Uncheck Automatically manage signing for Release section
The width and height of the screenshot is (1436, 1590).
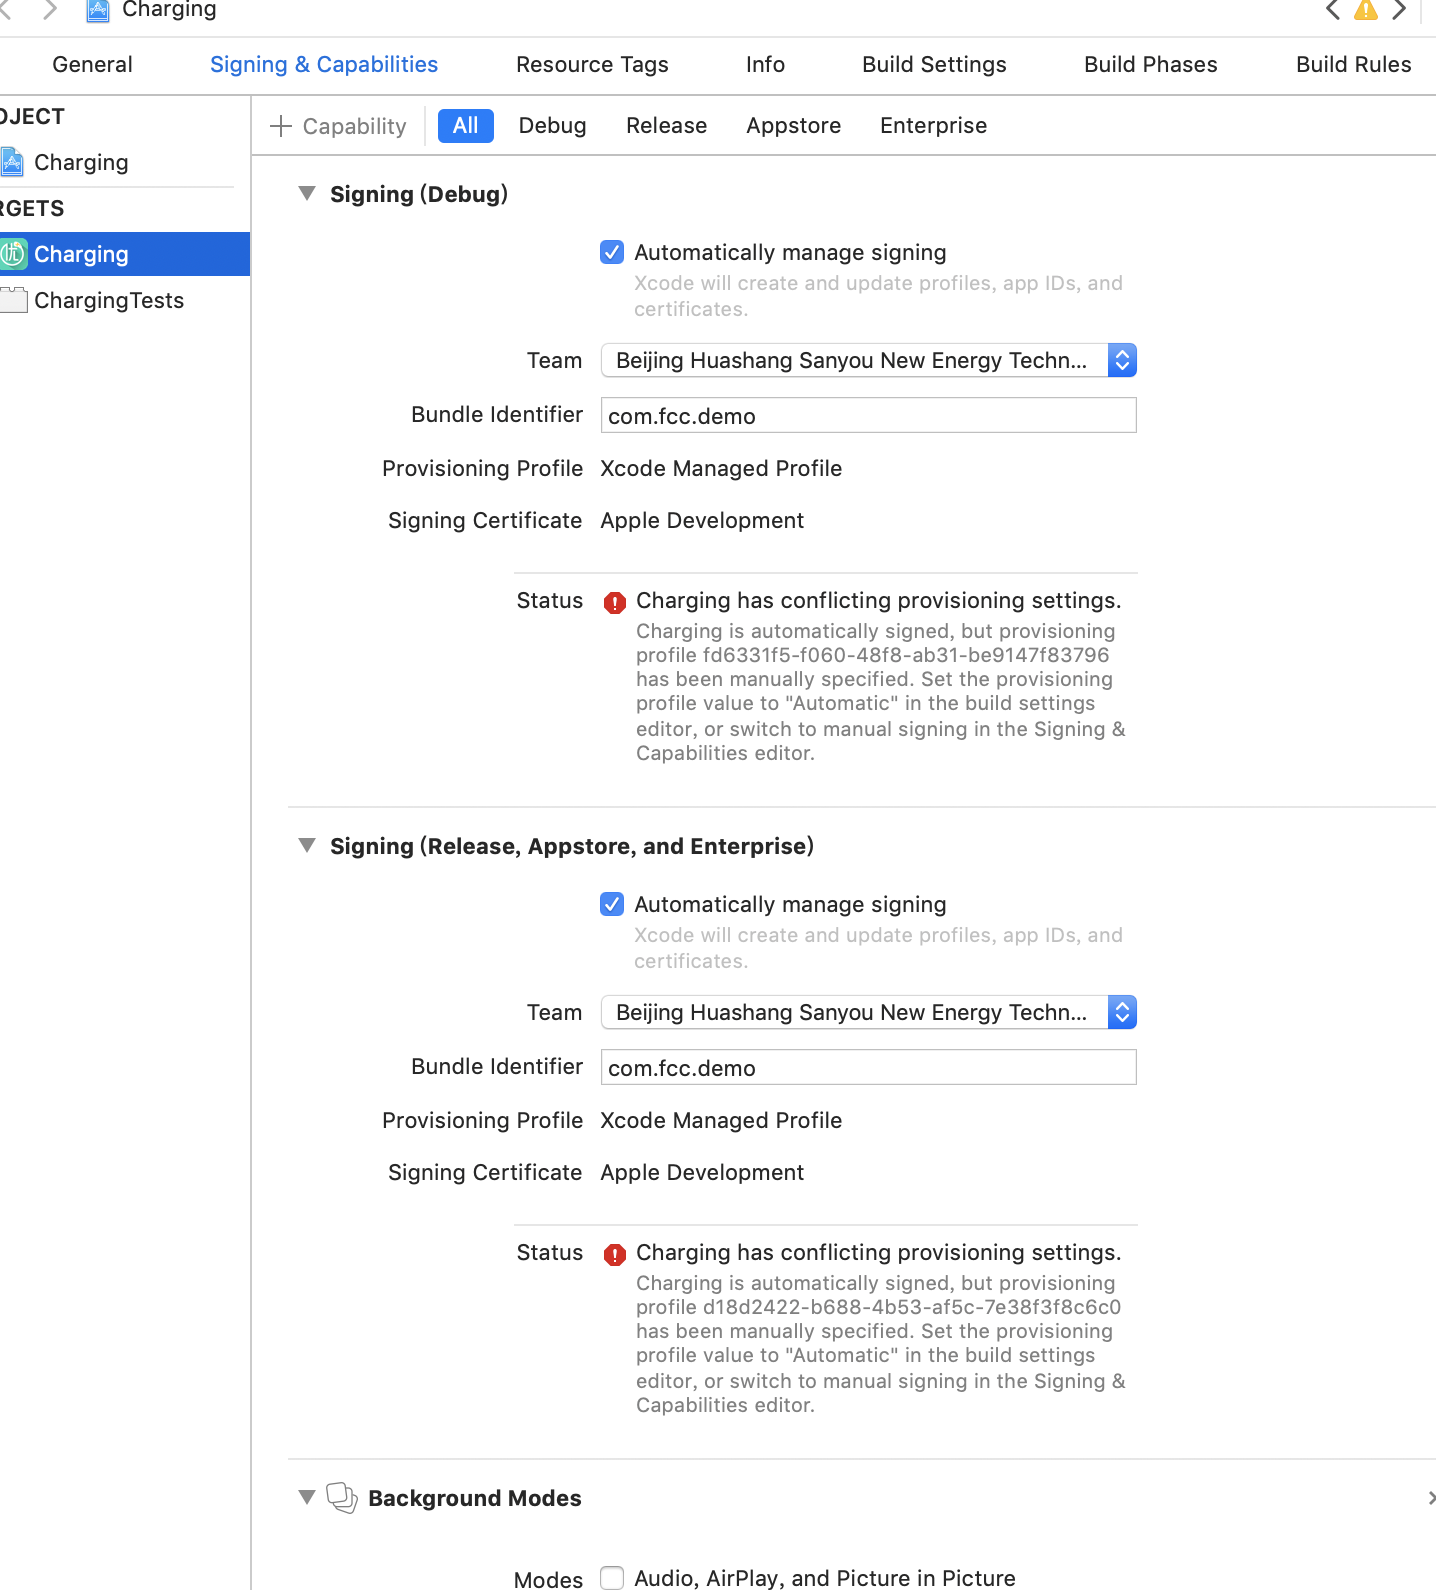coord(612,904)
